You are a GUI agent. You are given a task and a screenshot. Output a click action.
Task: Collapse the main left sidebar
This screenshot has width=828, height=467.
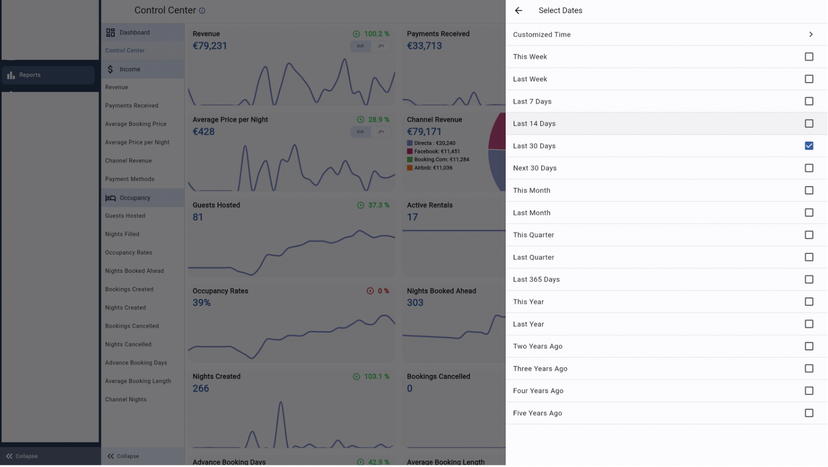(22, 456)
